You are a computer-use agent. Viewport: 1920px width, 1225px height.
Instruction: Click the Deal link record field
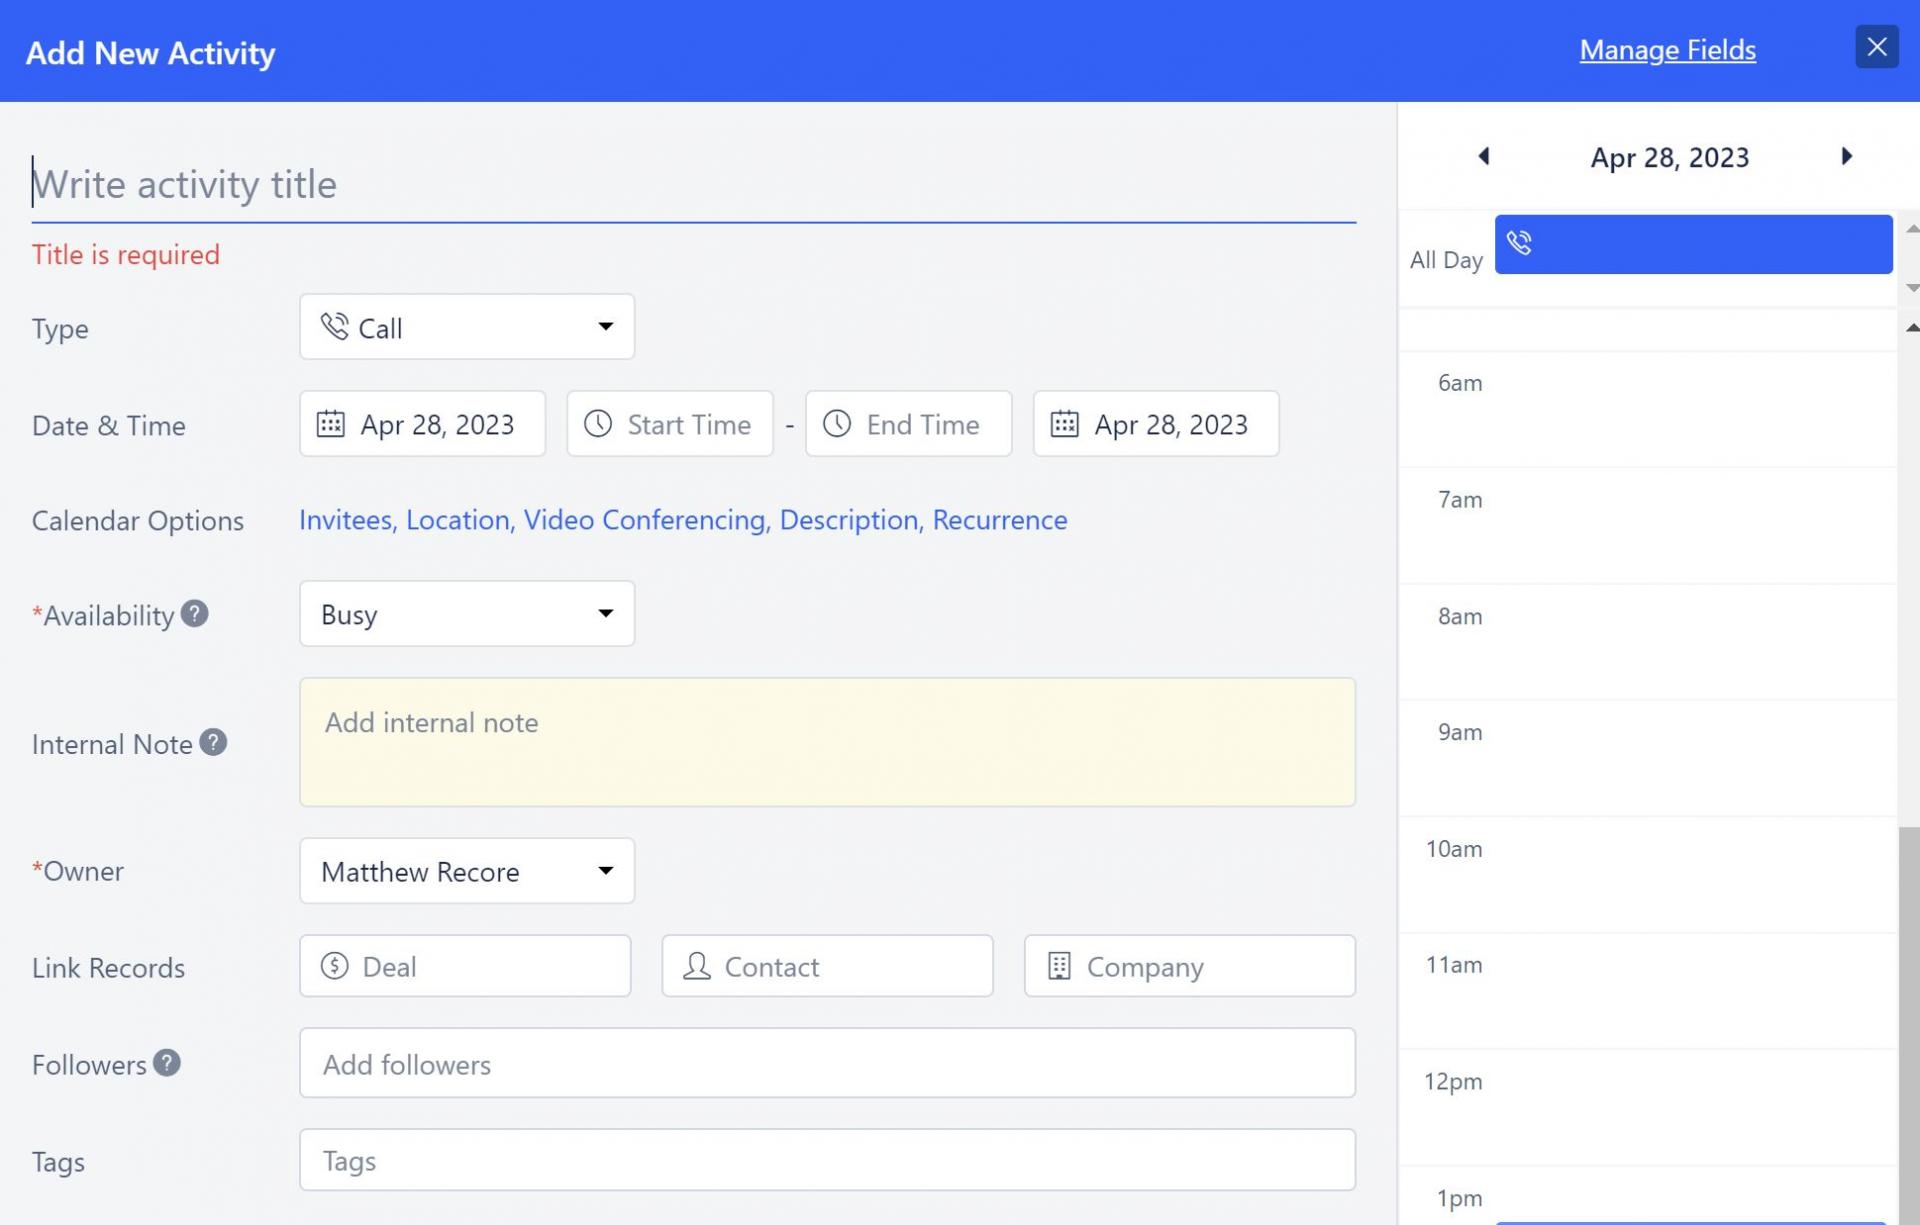point(465,966)
